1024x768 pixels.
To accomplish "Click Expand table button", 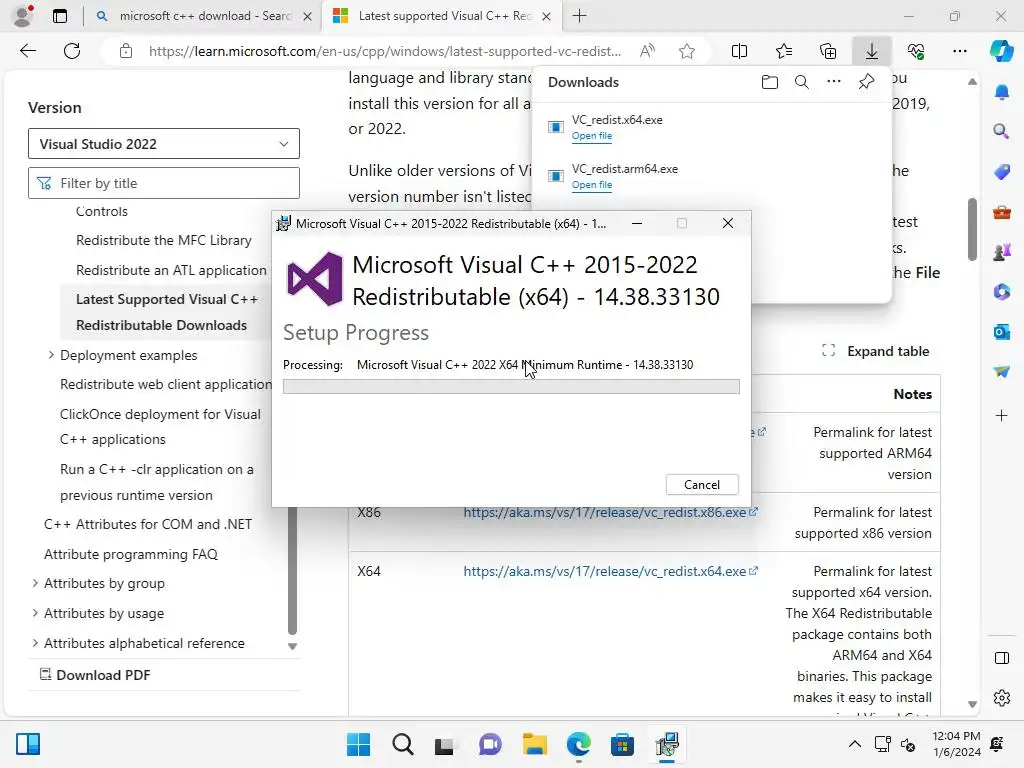I will click(x=875, y=351).
